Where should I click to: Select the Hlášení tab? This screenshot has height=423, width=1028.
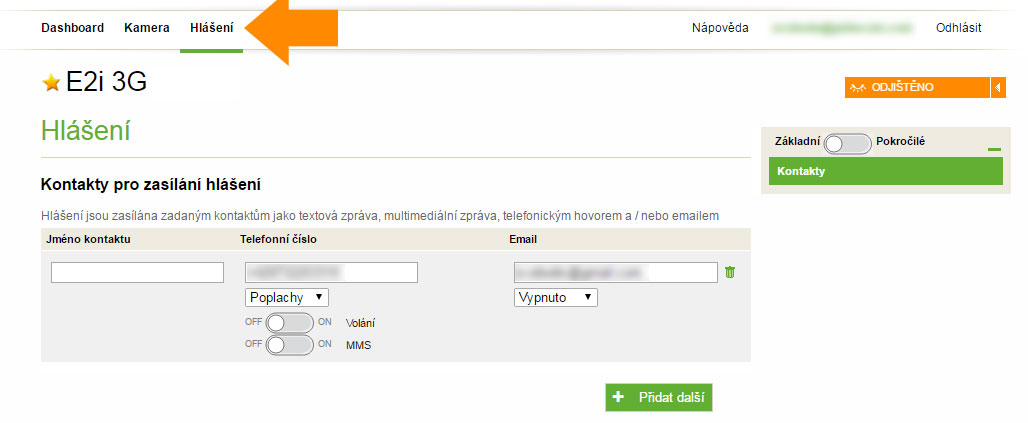coord(212,27)
